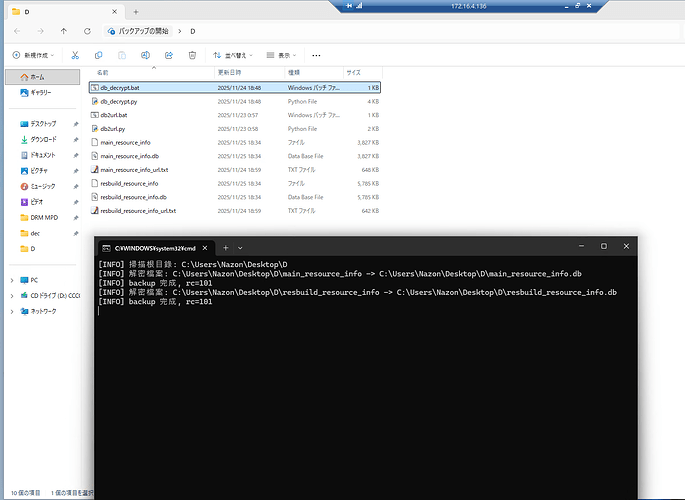Switch to the cmd.exe terminal tab
Viewport: 685px width, 500px height.
tap(152, 246)
